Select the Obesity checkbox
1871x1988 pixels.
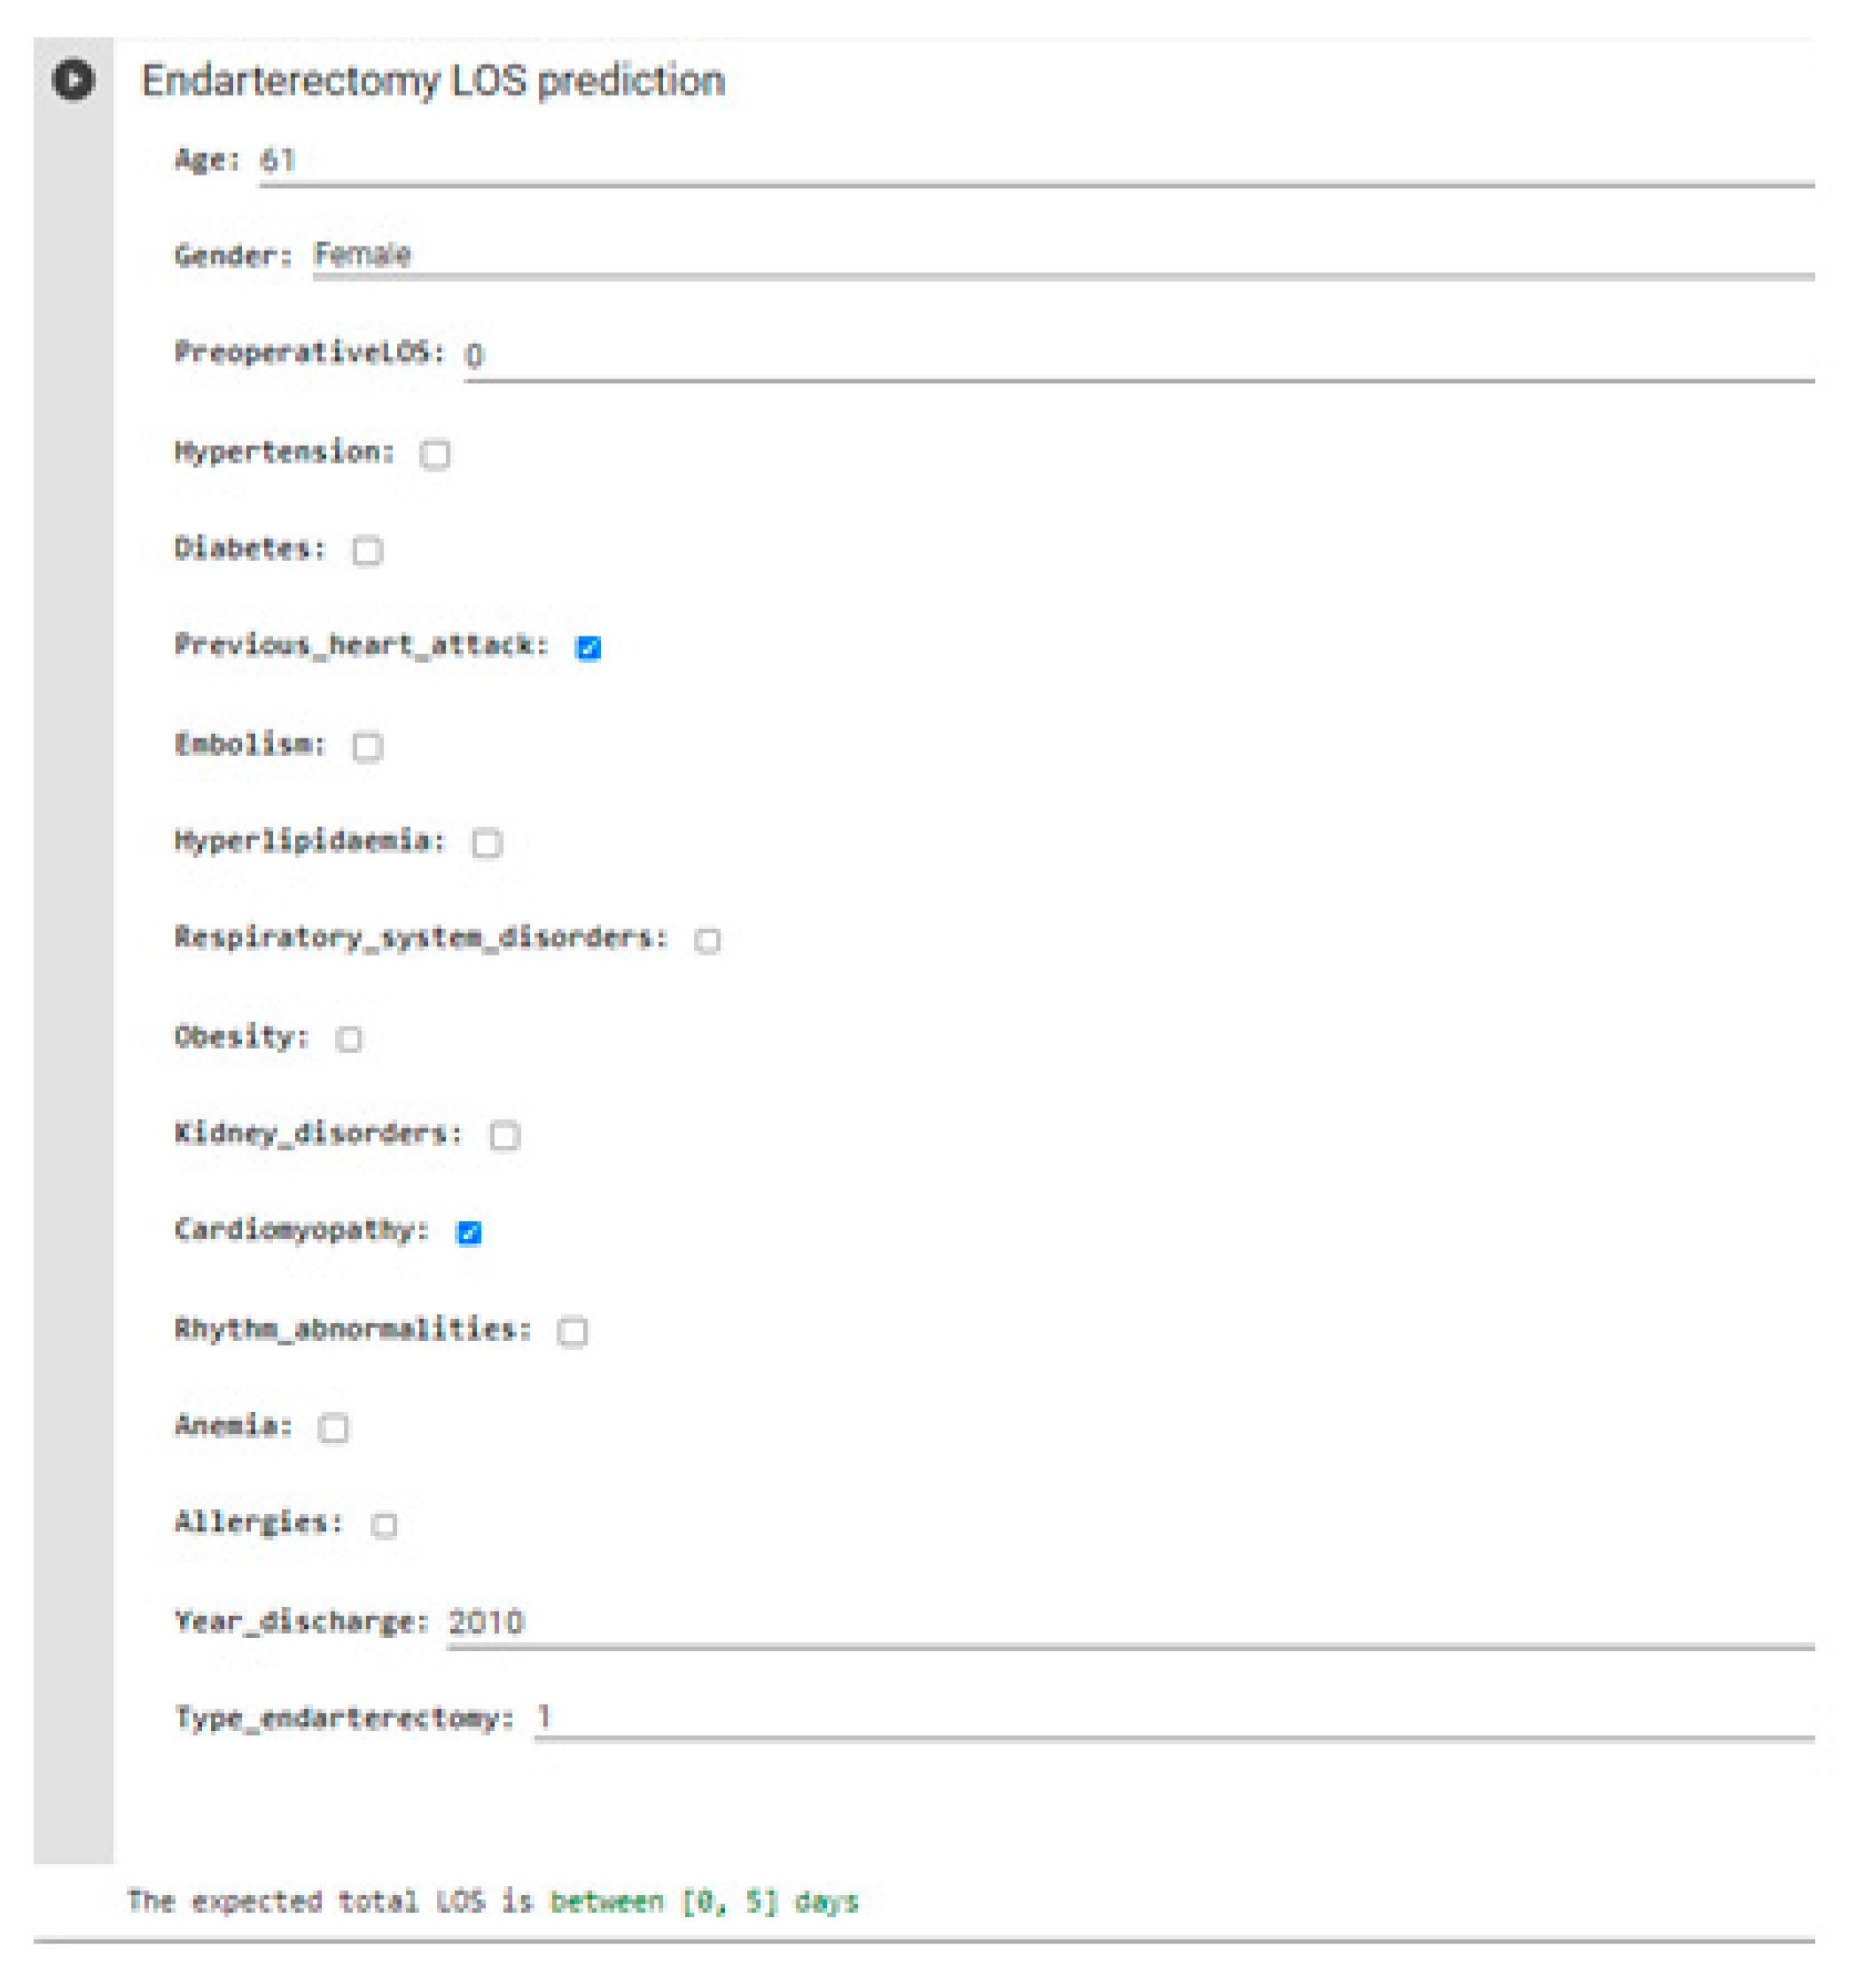pos(348,1038)
